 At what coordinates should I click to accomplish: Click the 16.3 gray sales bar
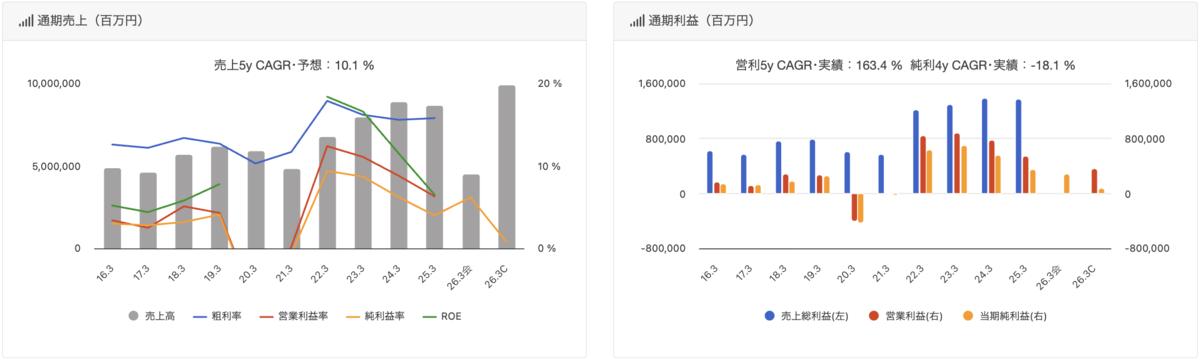coord(112,208)
